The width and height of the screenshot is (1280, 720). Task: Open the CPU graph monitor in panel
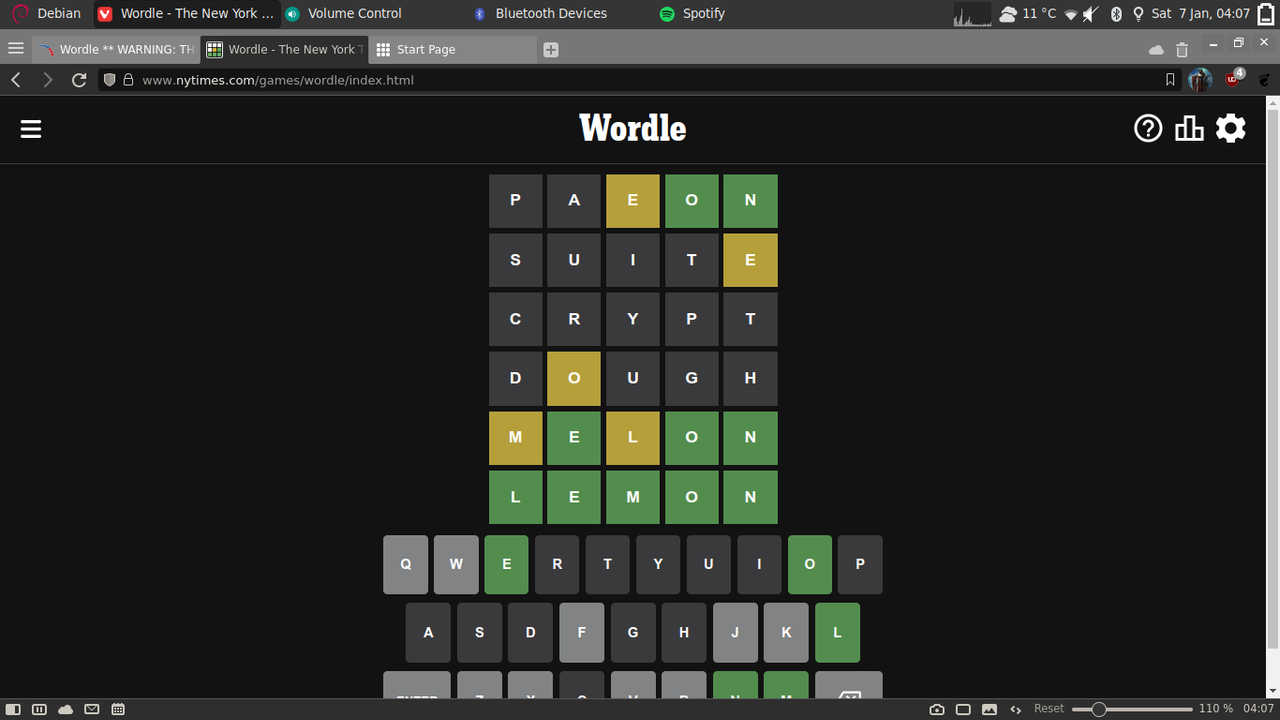click(x=972, y=14)
